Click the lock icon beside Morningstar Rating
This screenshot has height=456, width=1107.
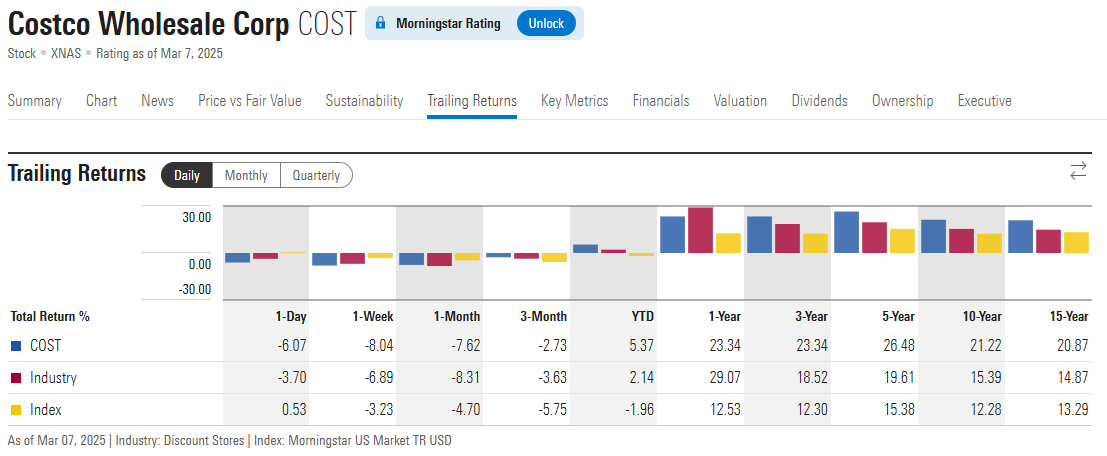point(381,23)
